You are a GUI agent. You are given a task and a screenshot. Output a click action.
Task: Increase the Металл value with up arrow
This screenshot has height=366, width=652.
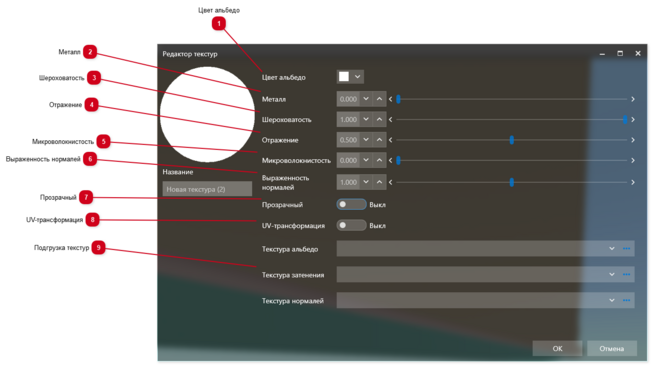pos(380,99)
